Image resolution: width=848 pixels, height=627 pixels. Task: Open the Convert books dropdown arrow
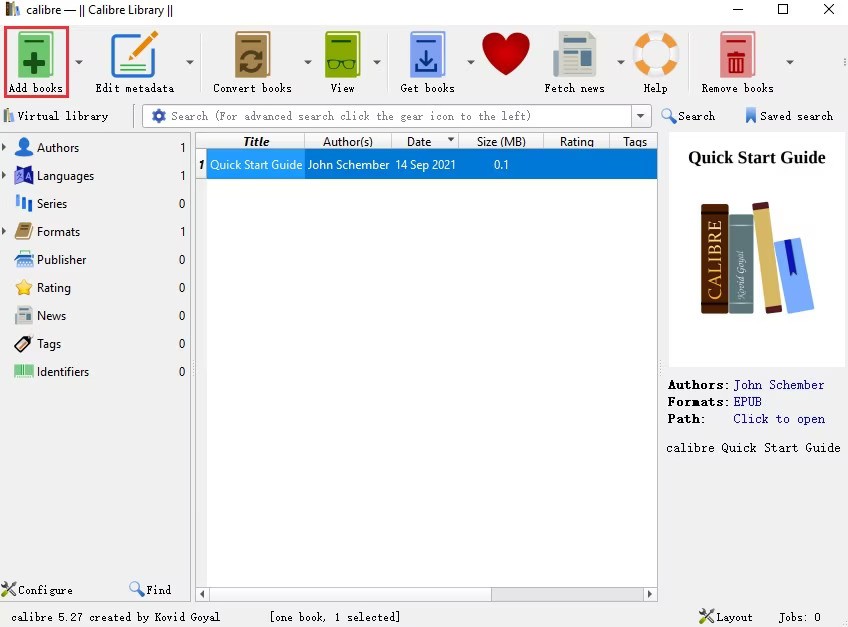308,62
